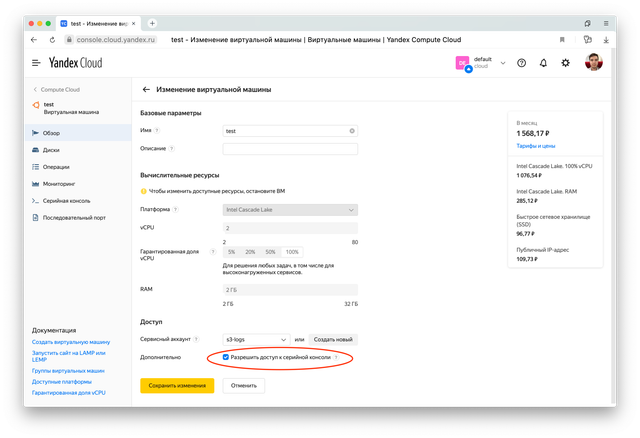
Task: Open the Yandex Cloud hamburger menu
Action: tap(23, 62)
